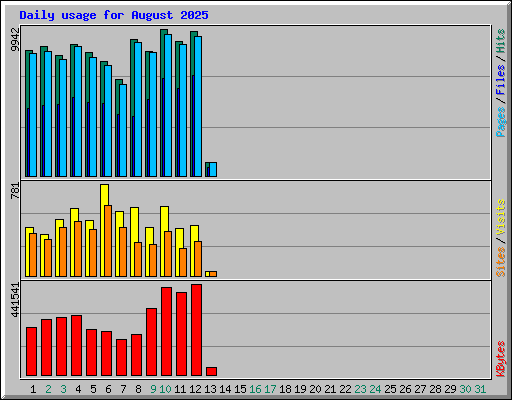The height and width of the screenshot is (400, 512).
Task: Click day 25 on the x-axis
Action: point(390,389)
